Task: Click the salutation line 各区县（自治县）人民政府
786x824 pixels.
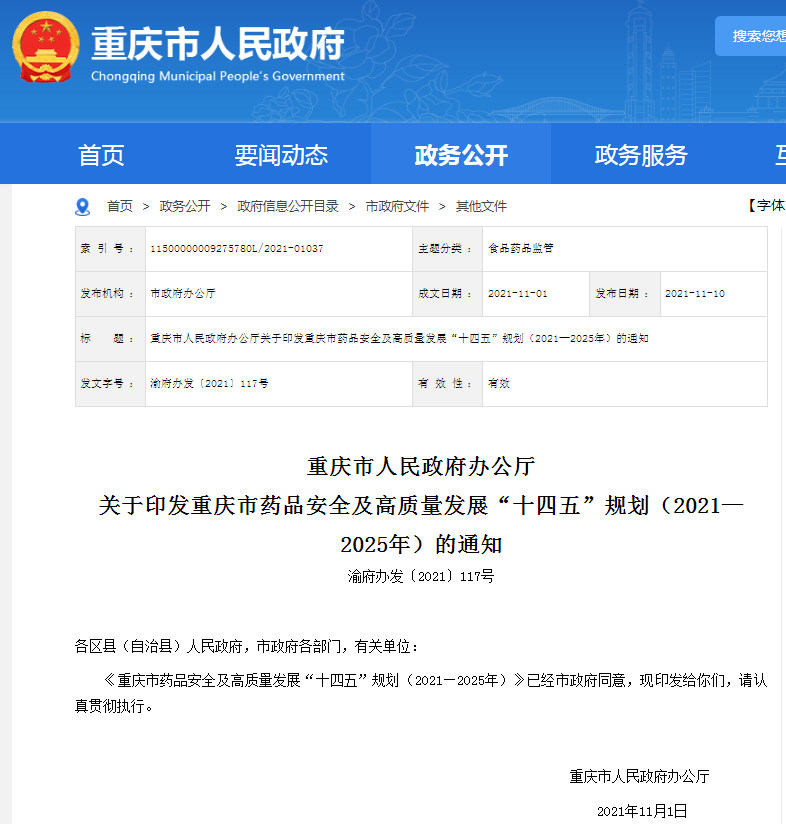Action: (x=246, y=646)
